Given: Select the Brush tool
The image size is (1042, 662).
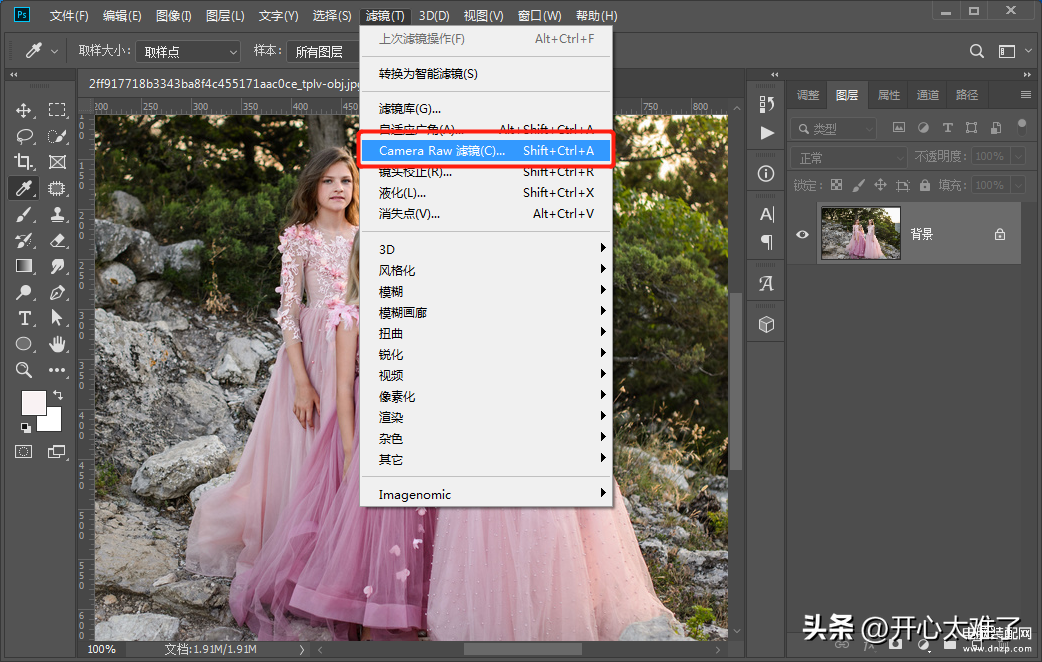Looking at the screenshot, I should 24,214.
